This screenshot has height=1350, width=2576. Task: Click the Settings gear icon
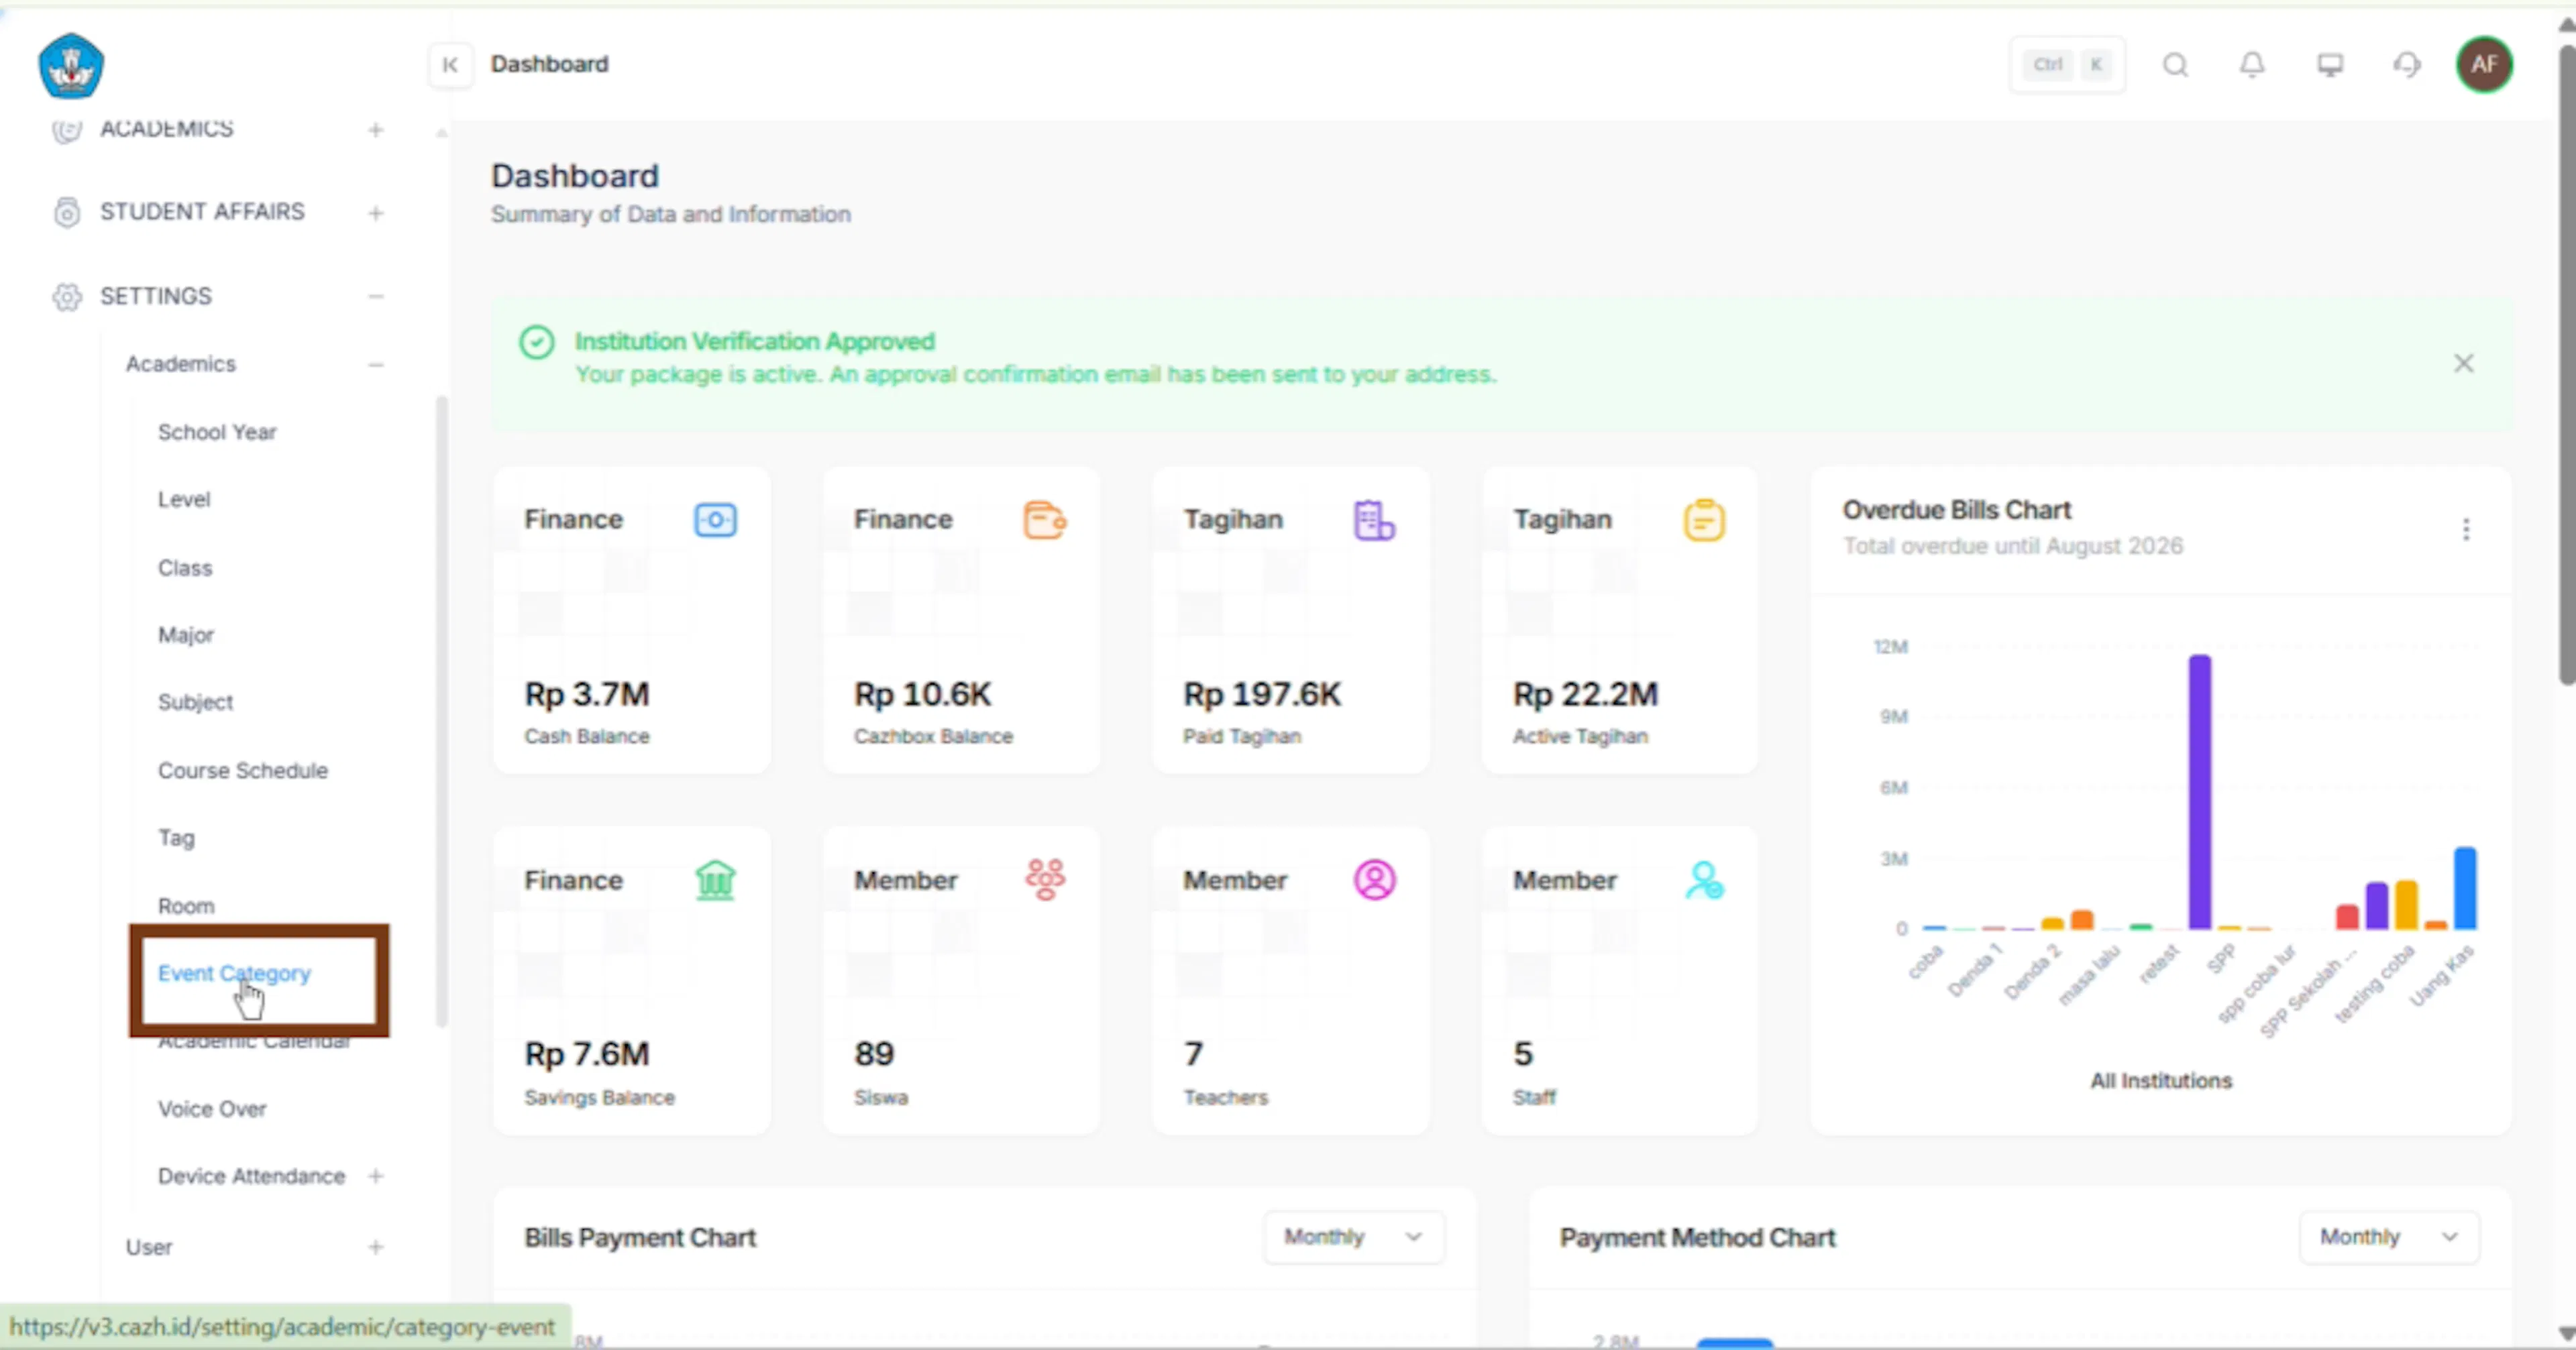67,297
